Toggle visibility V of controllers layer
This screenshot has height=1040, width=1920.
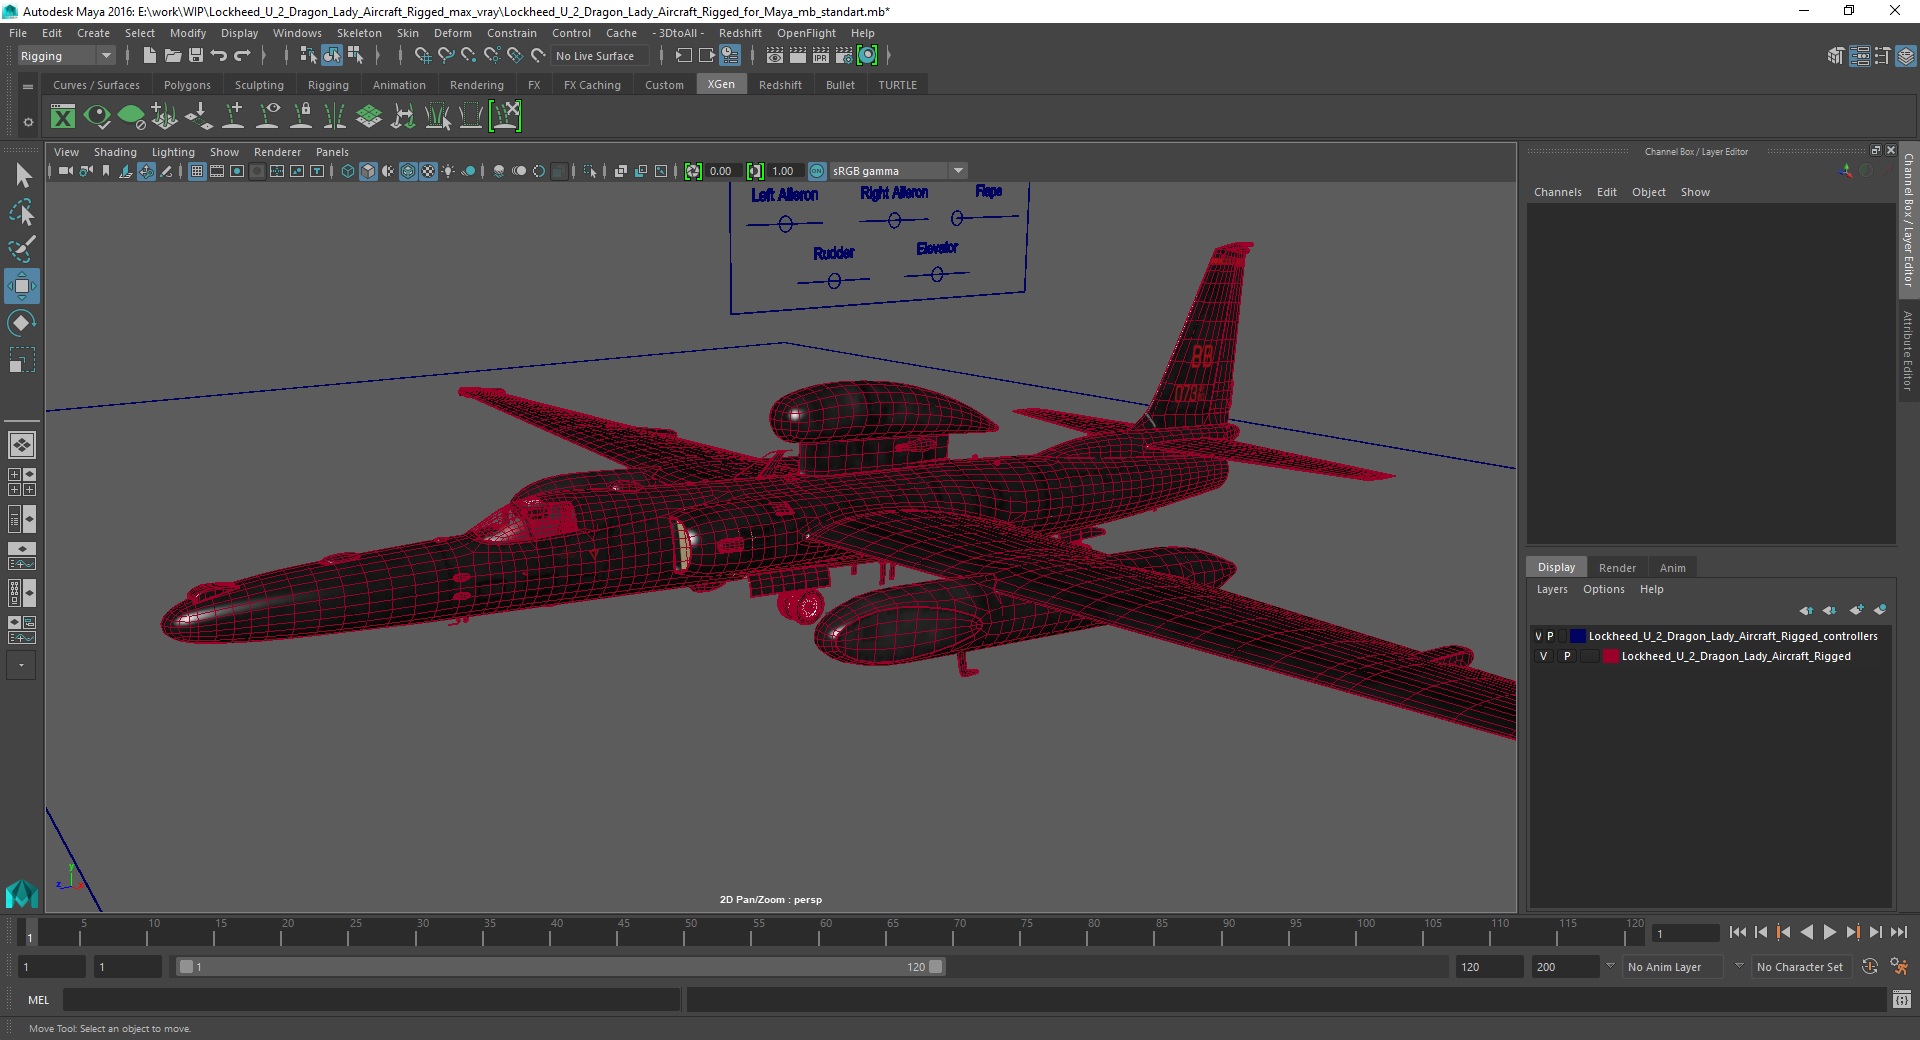[1538, 636]
